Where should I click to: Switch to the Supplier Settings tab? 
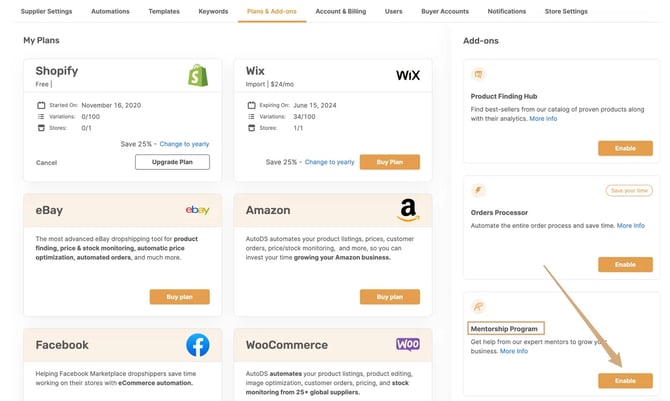pos(47,12)
